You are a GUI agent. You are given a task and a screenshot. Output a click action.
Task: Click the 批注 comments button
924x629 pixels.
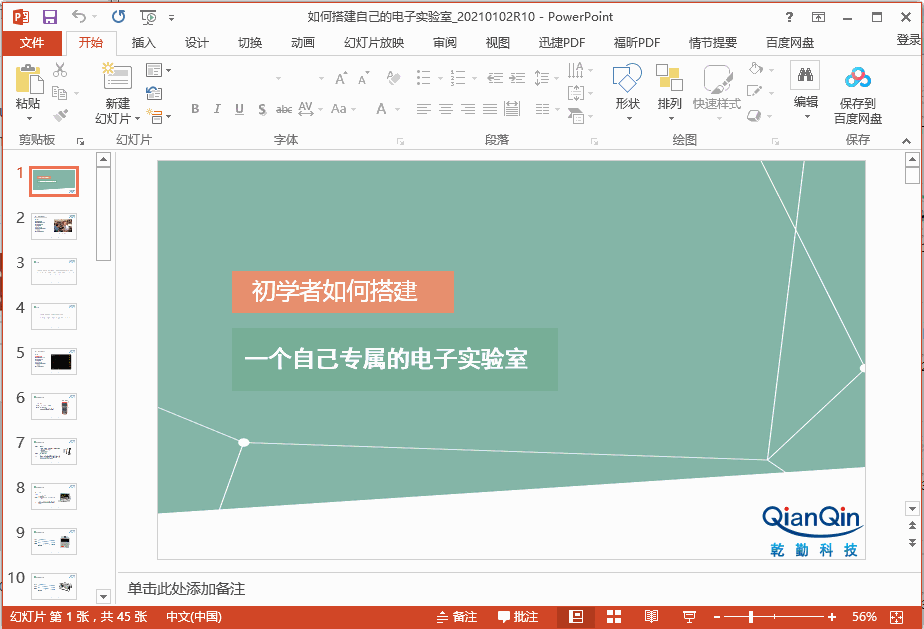[x=519, y=617]
